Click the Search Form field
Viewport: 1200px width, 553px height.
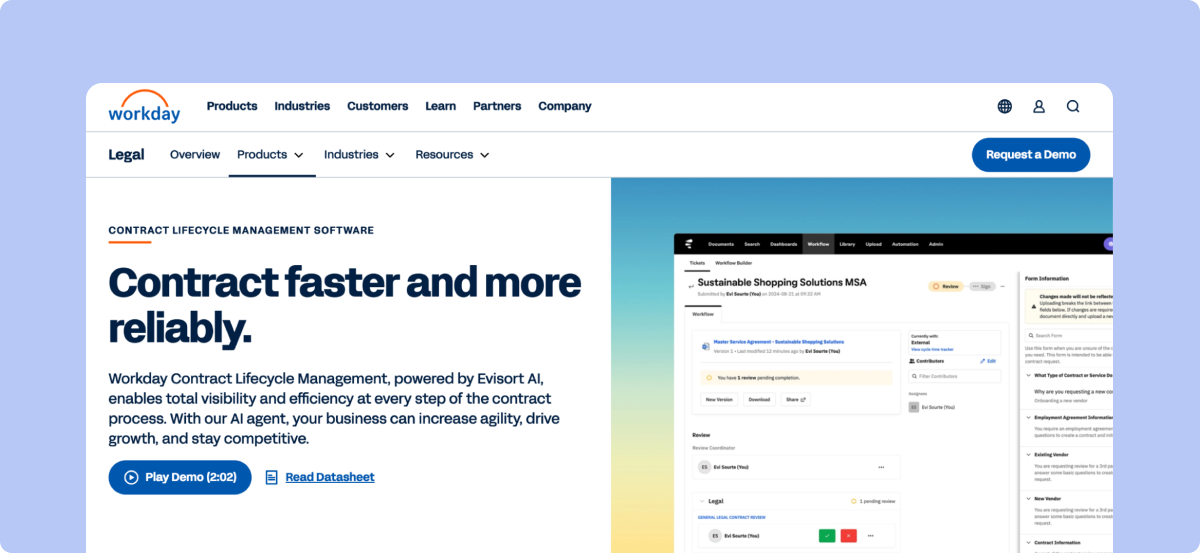(1070, 335)
